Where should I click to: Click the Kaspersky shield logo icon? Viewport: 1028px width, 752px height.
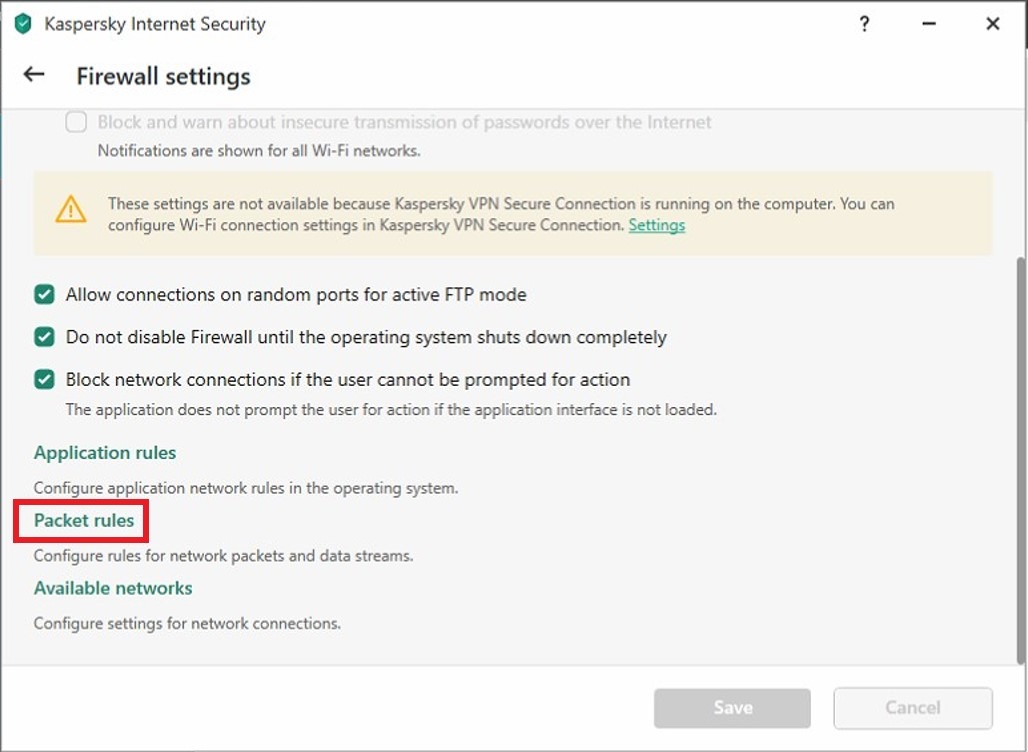[x=23, y=24]
